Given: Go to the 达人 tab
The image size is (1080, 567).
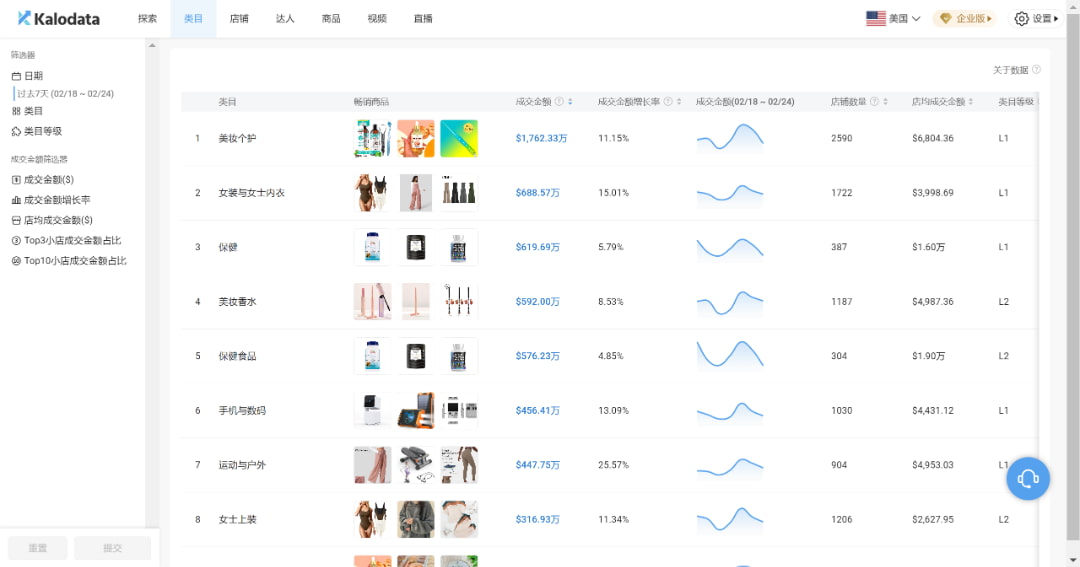Looking at the screenshot, I should coord(285,18).
